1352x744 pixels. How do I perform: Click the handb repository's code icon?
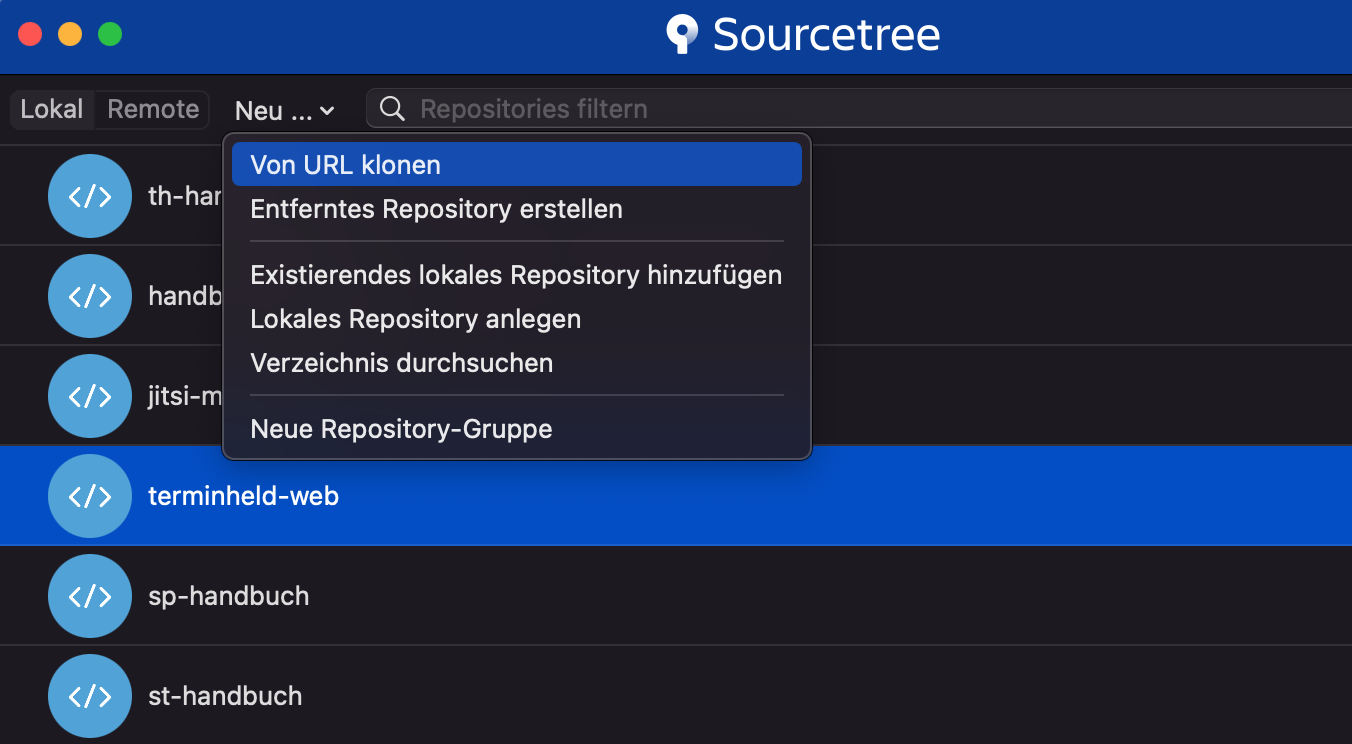pos(90,296)
